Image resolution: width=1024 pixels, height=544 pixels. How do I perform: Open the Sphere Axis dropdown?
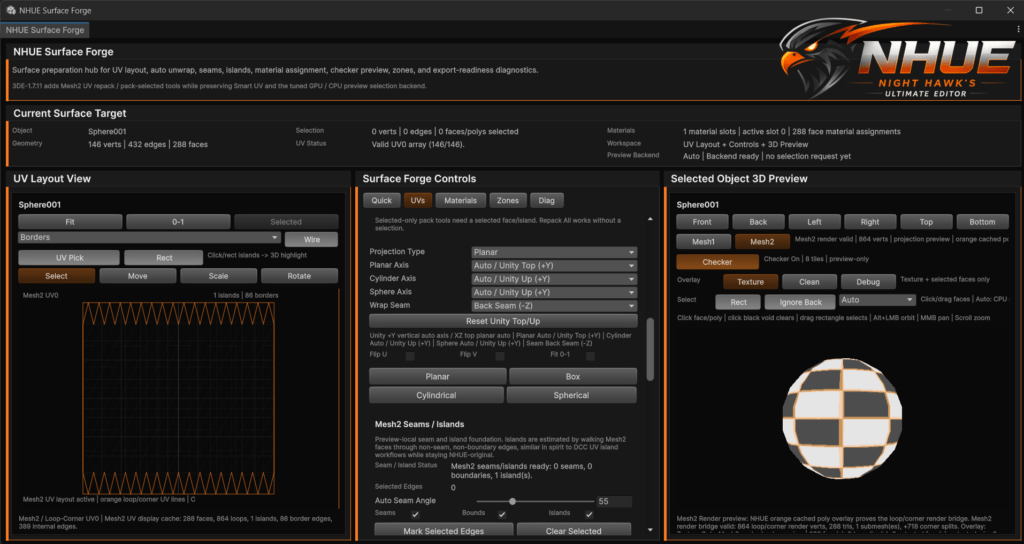[x=554, y=293]
